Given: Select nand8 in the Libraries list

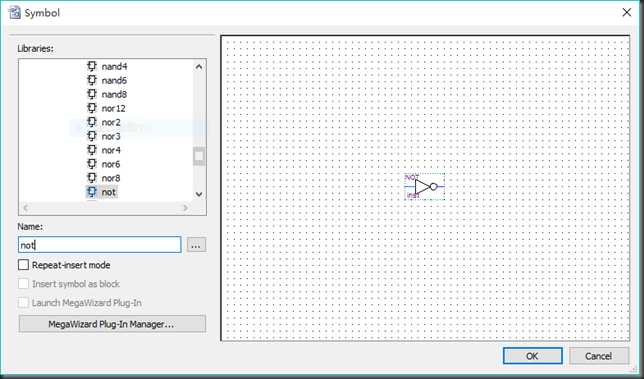Looking at the screenshot, I should (114, 94).
